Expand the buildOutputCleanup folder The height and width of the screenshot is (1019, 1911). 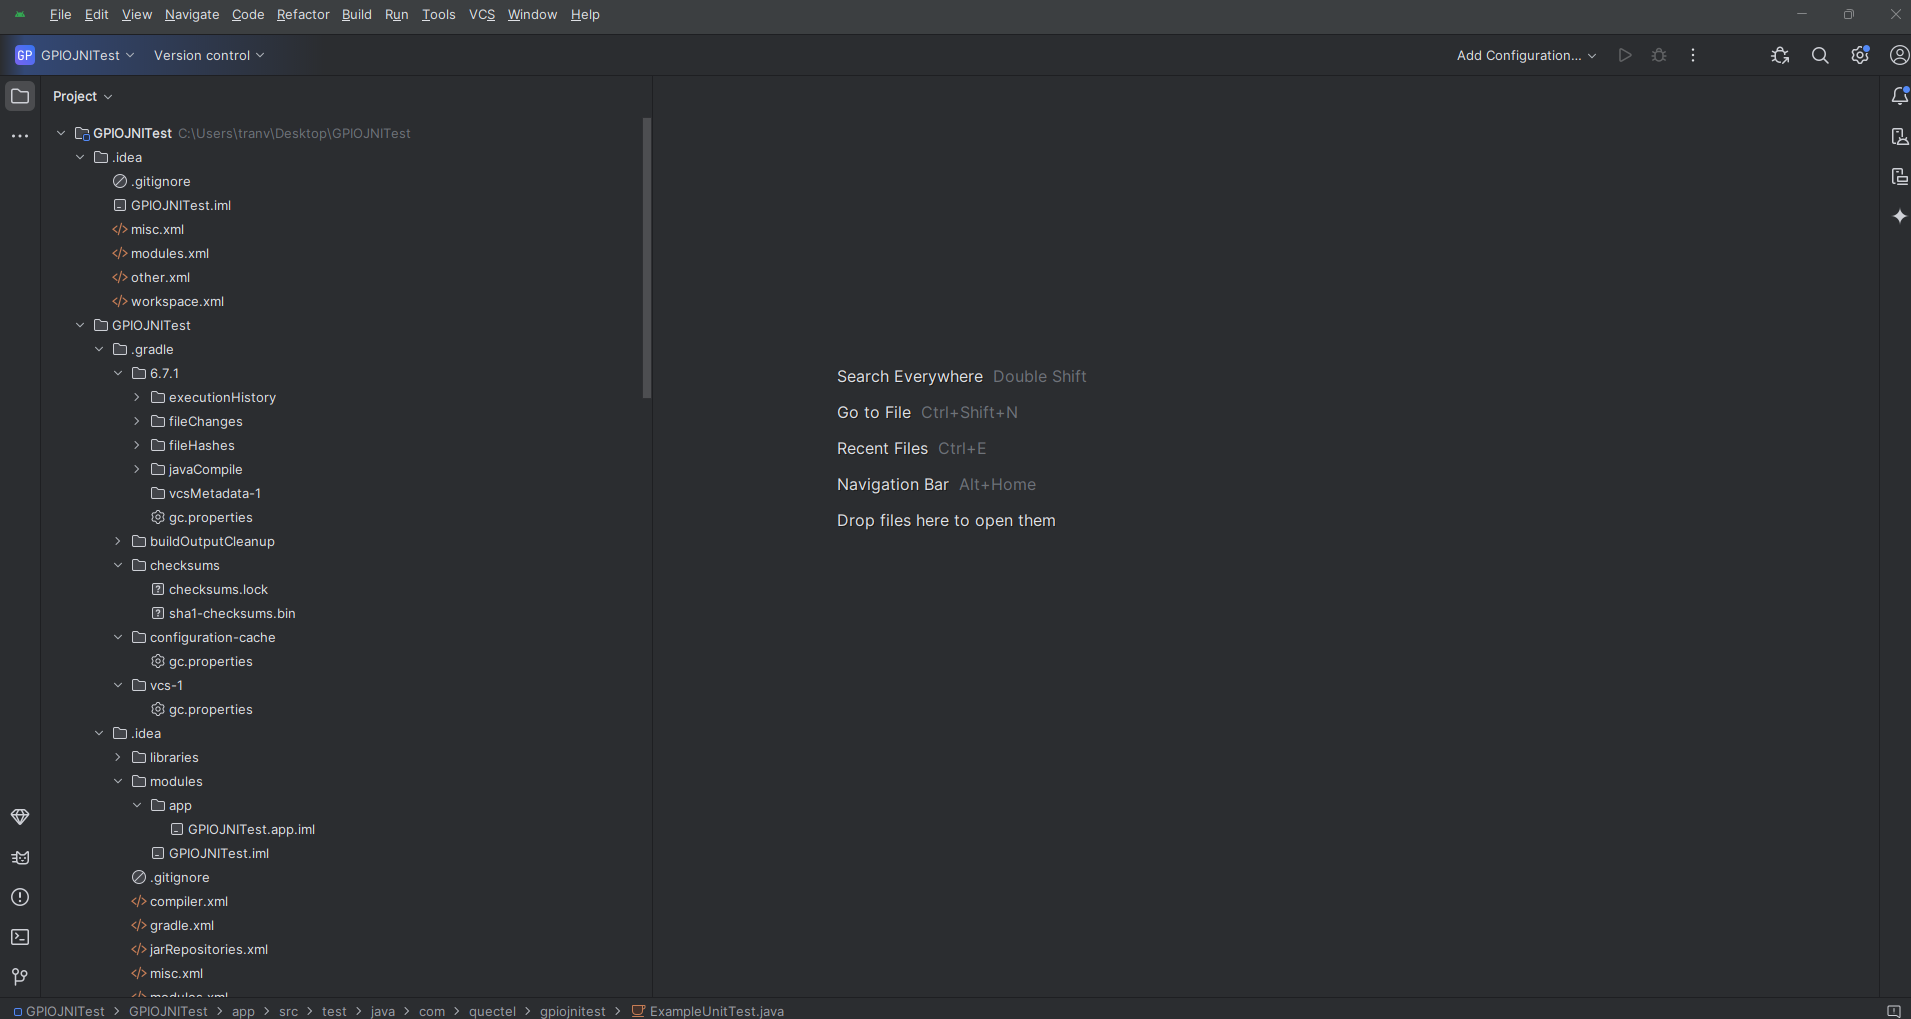click(x=118, y=542)
